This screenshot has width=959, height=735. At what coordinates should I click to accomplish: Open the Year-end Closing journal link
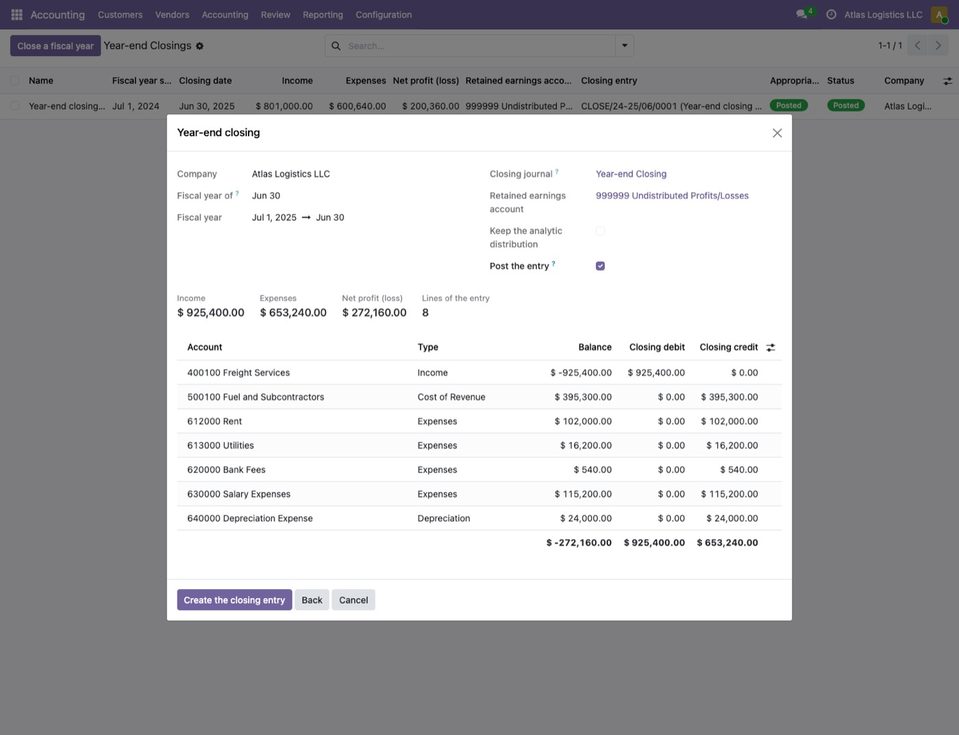(x=631, y=174)
